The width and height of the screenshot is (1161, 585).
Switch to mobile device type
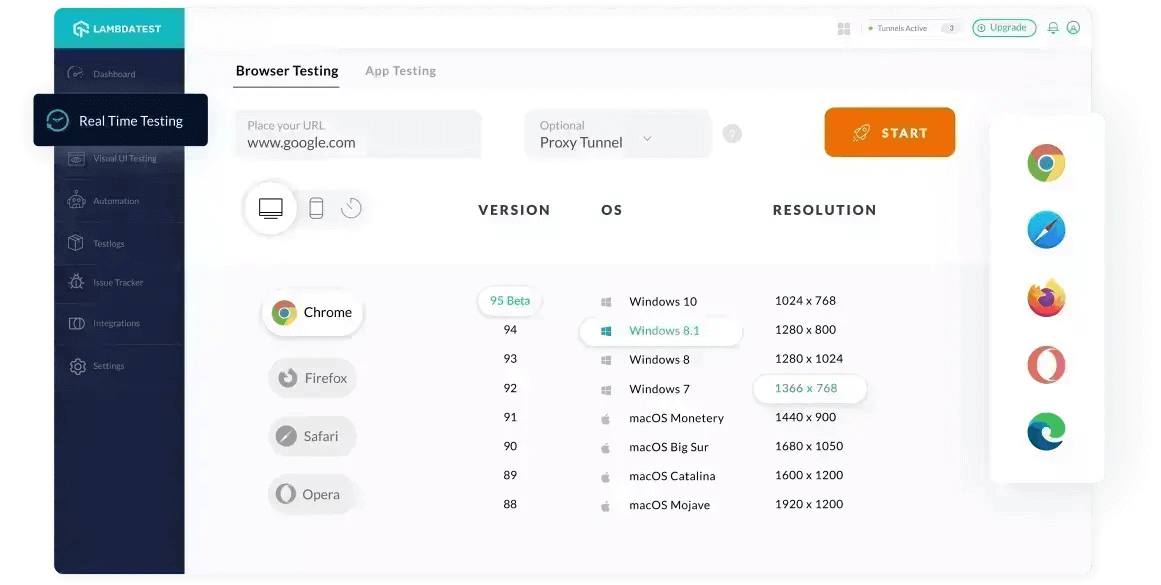tap(316, 208)
